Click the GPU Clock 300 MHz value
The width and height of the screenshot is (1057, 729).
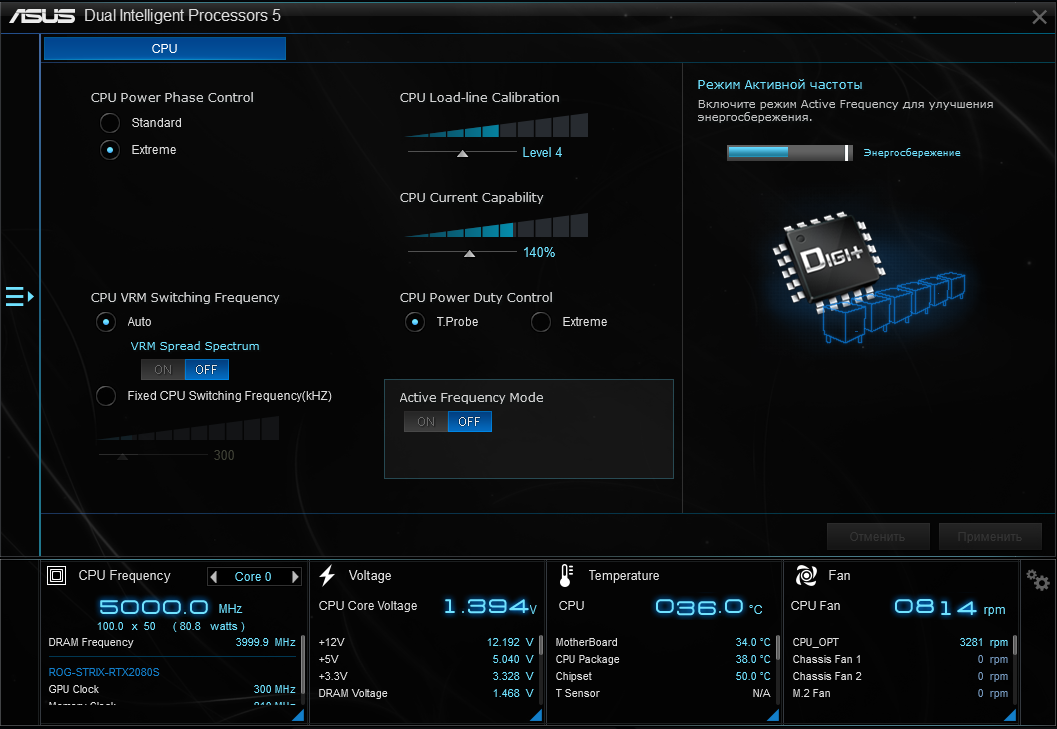click(x=274, y=689)
